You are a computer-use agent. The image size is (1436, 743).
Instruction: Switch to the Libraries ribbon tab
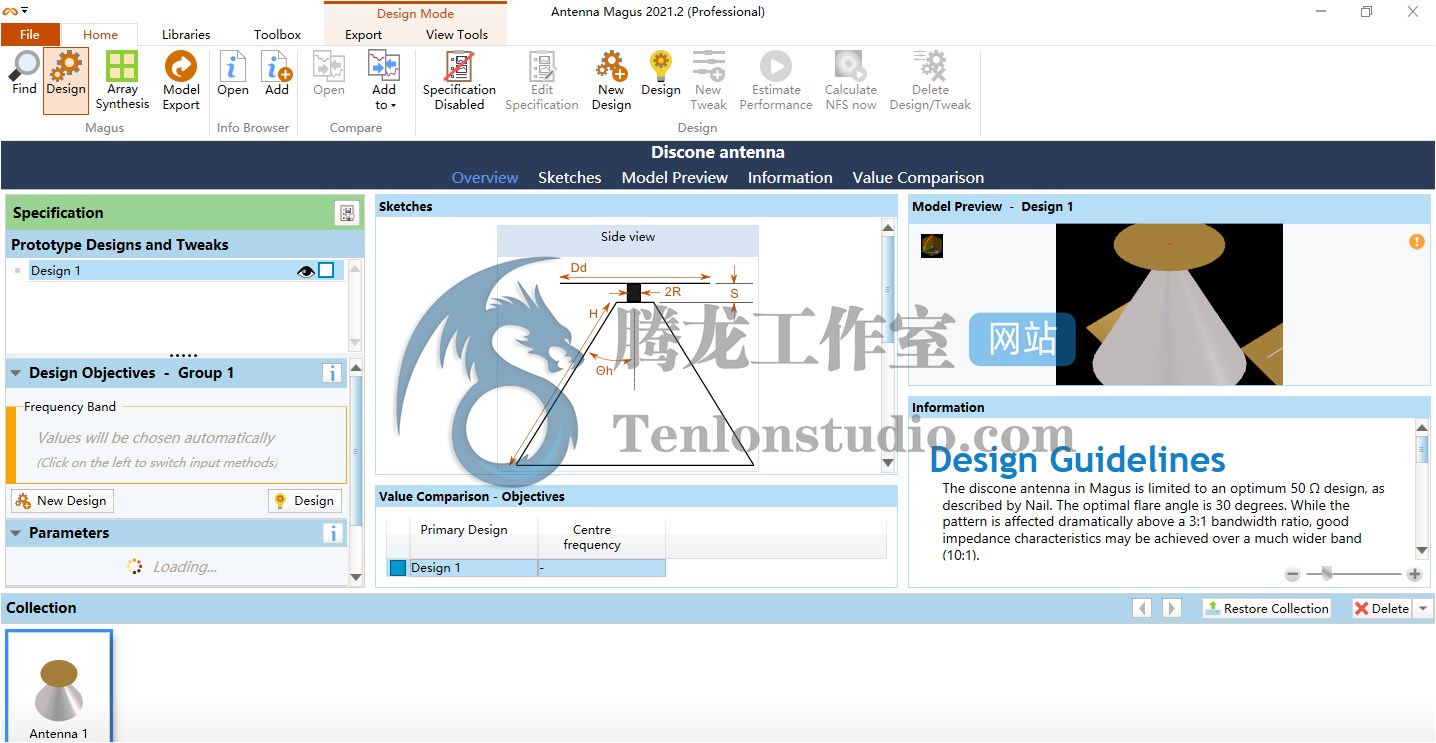pos(186,34)
